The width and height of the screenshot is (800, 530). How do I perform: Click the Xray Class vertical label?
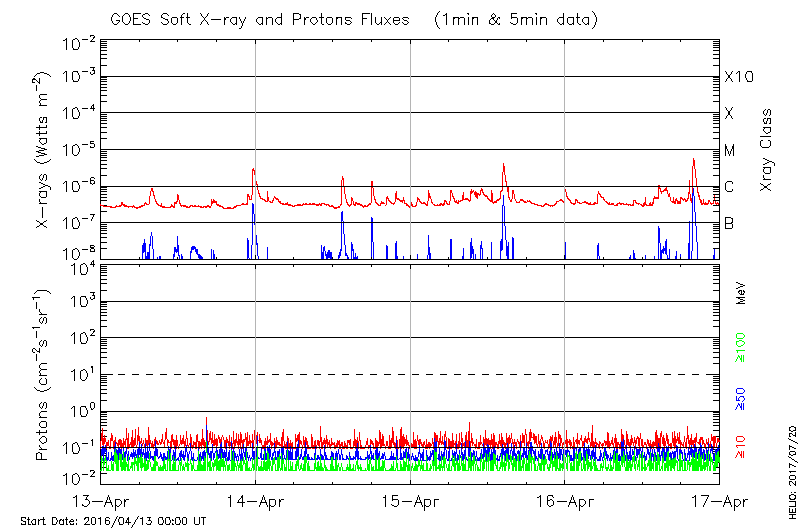pos(768,150)
